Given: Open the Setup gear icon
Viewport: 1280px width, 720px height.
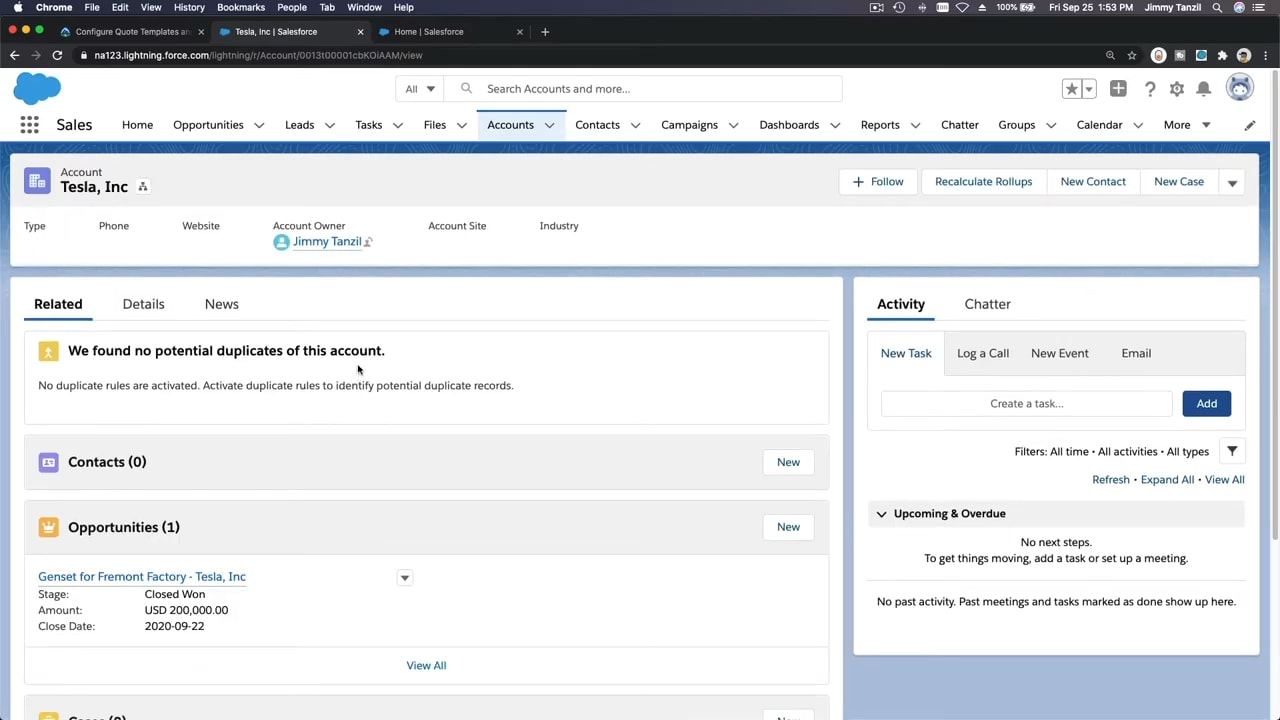Looking at the screenshot, I should pos(1177,89).
